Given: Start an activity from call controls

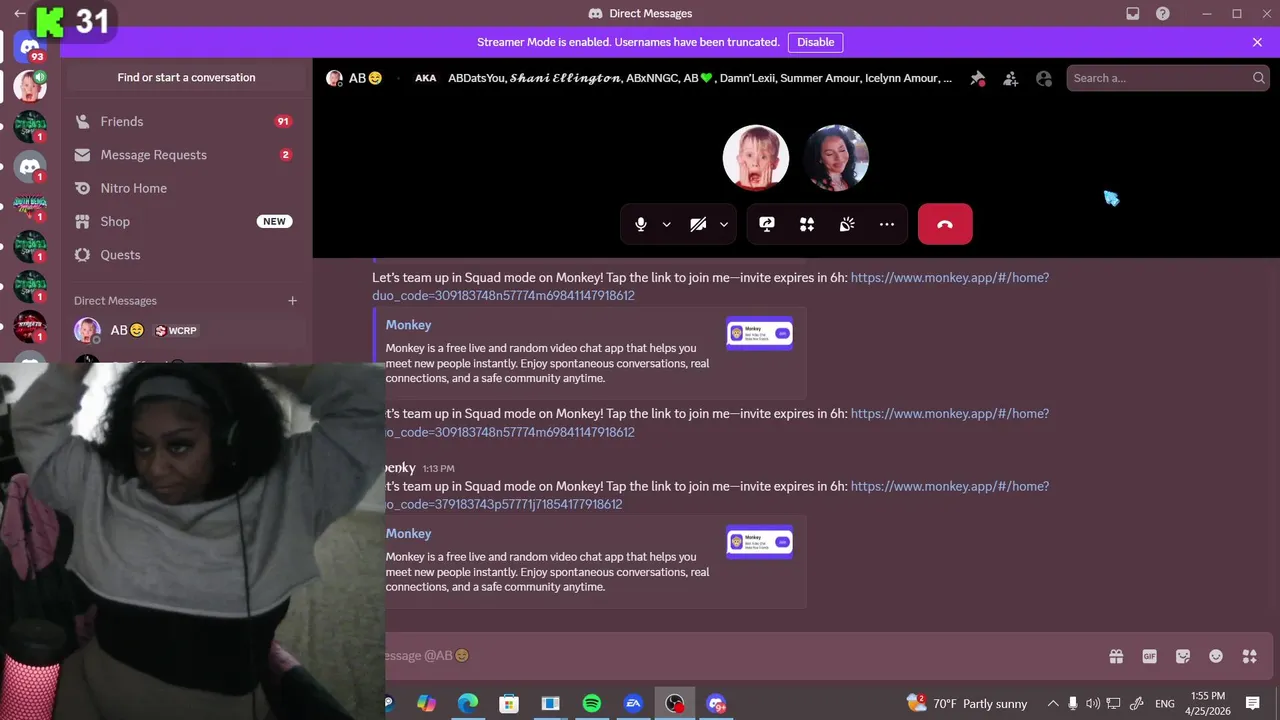Looking at the screenshot, I should coord(807,224).
